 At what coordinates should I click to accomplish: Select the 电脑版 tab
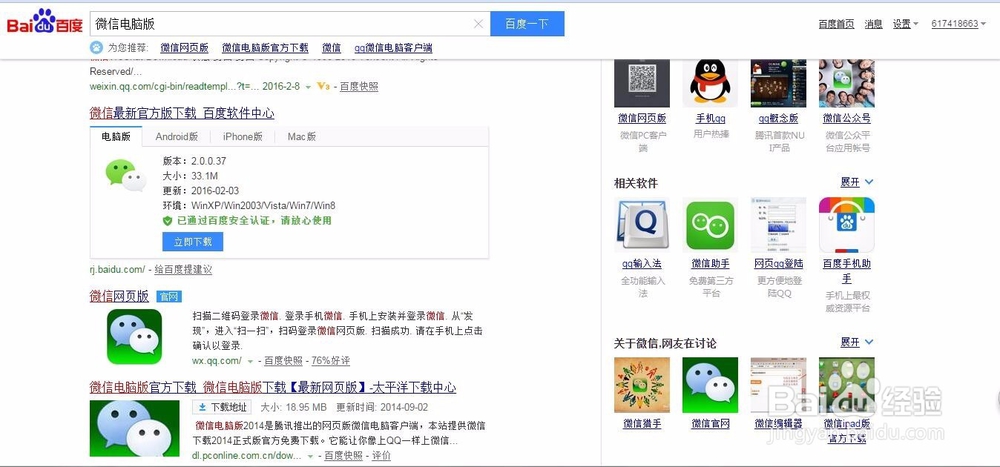coord(116,137)
